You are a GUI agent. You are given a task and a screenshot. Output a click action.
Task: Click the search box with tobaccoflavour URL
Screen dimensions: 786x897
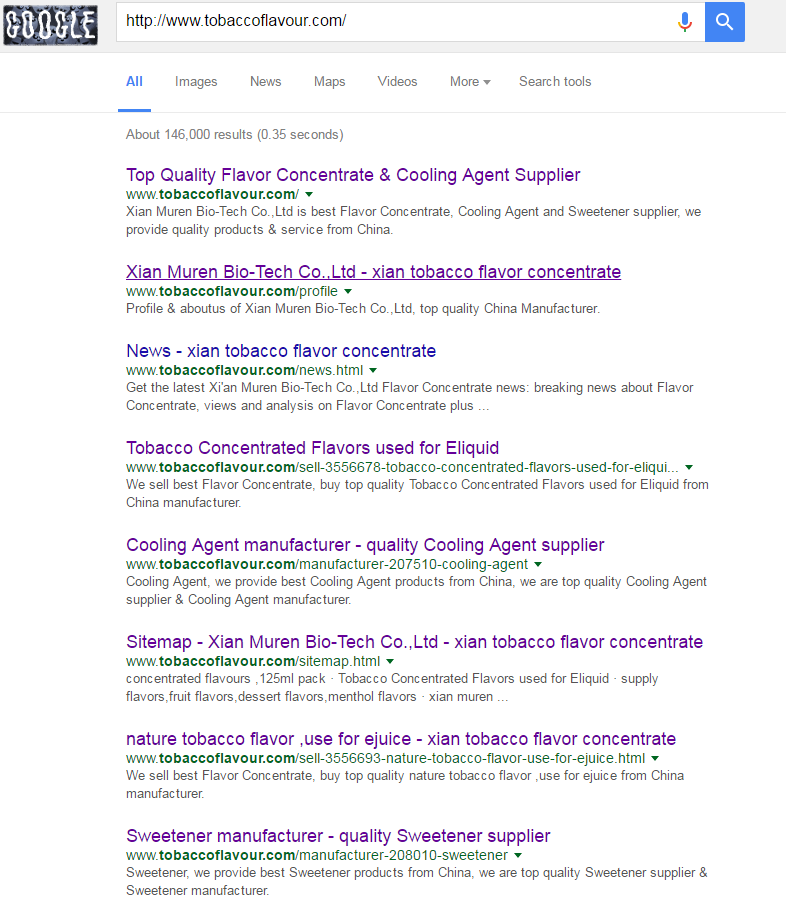pos(410,22)
